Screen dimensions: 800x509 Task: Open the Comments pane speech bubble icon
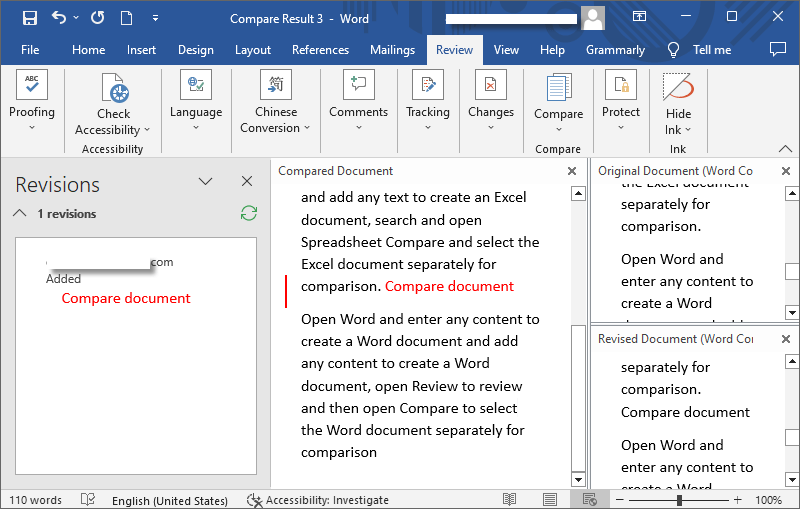click(778, 49)
